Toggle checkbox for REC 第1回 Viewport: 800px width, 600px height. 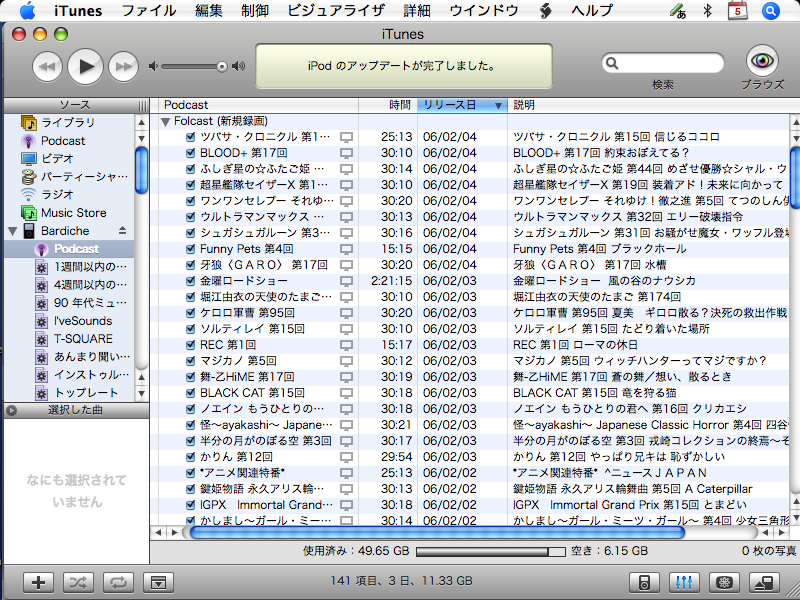(x=190, y=345)
